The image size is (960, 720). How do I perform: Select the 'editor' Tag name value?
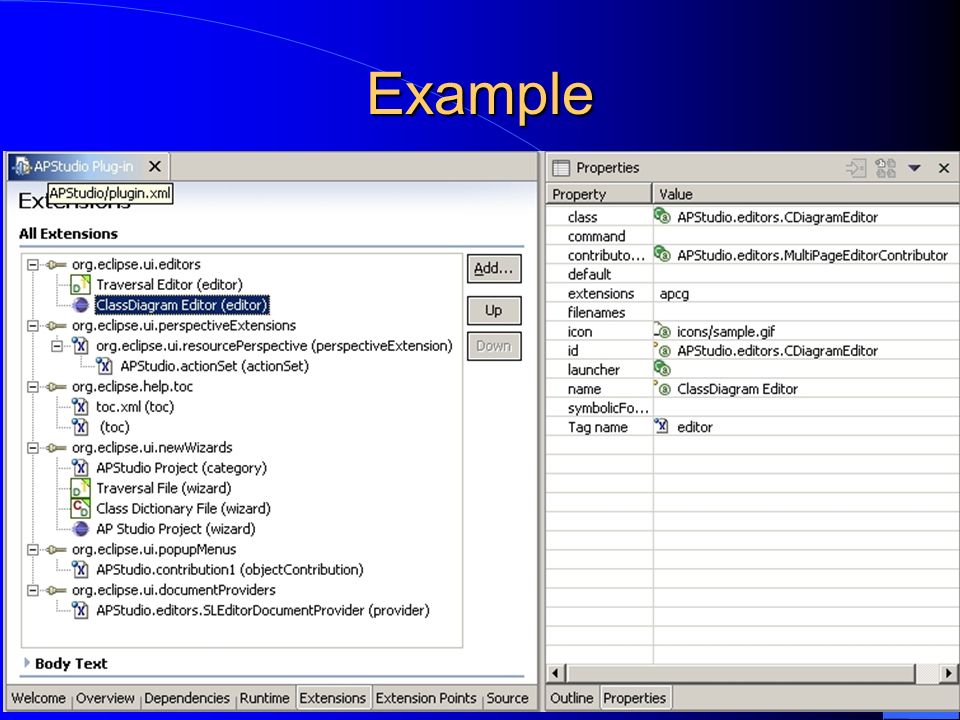(694, 427)
